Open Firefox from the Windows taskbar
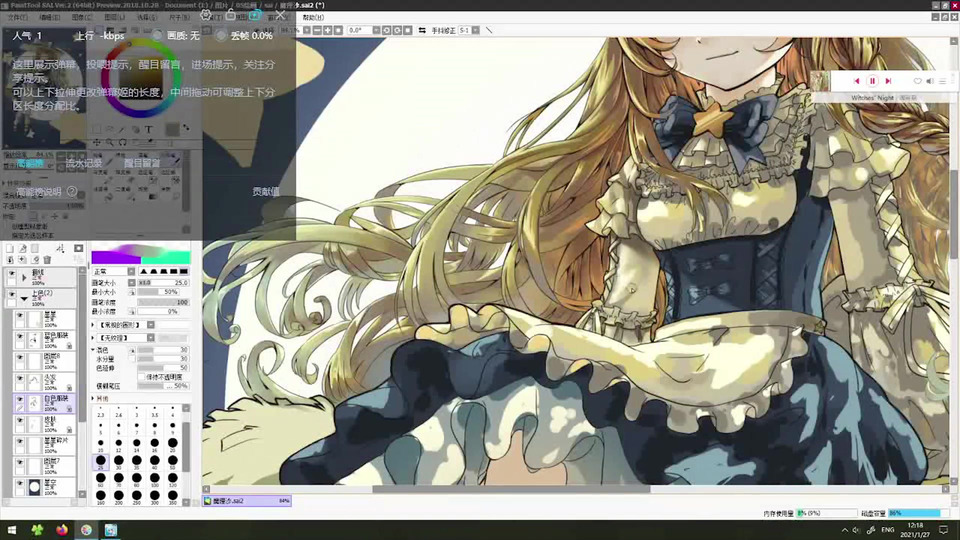The height and width of the screenshot is (540, 960). pos(62,529)
